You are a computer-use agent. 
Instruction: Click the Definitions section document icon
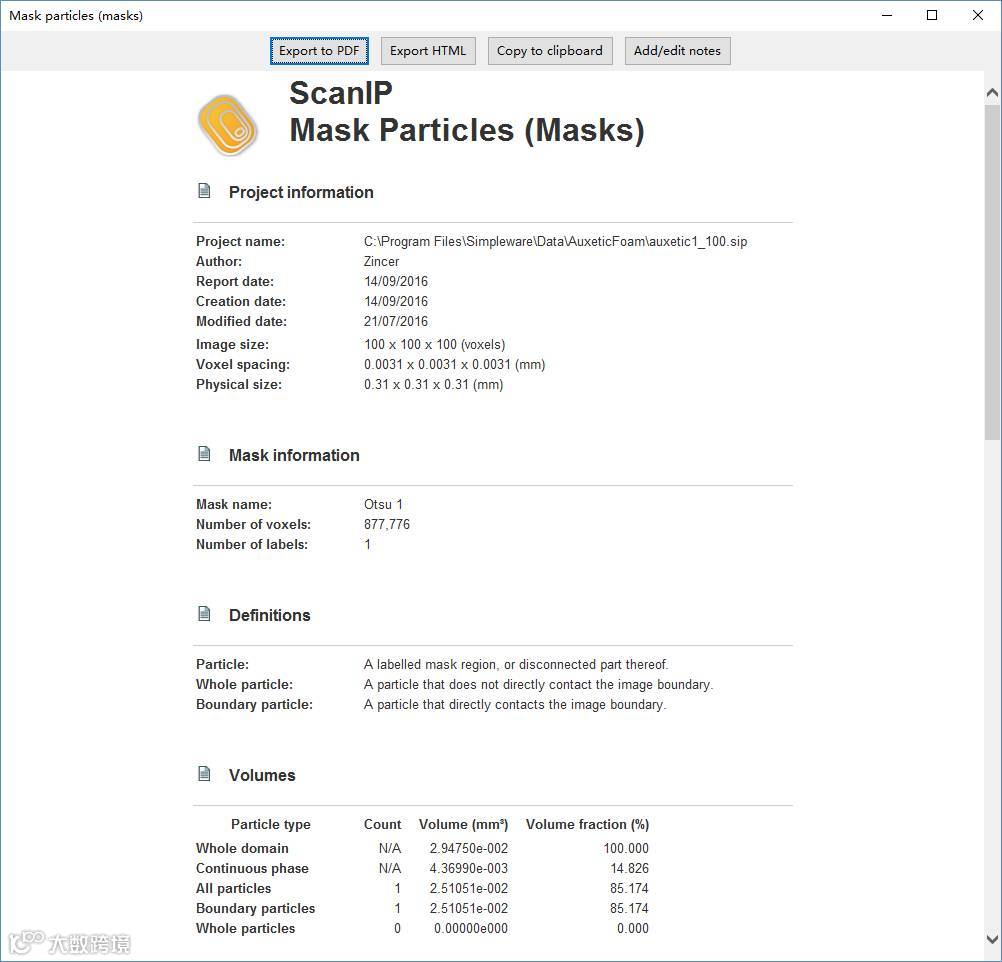[x=204, y=614]
